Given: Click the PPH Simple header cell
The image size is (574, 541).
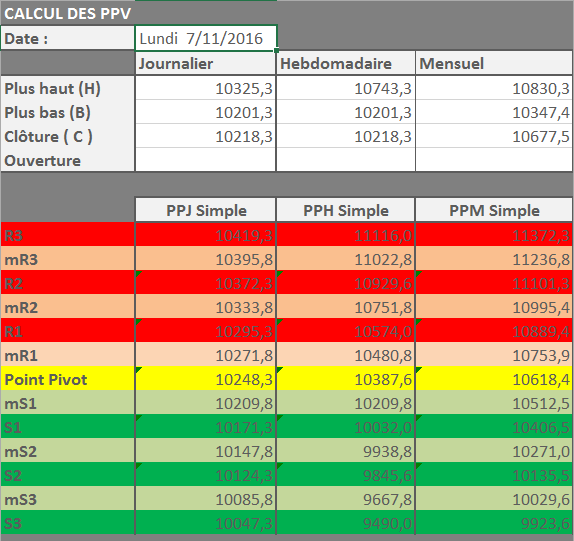Looking at the screenshot, I should point(346,210).
